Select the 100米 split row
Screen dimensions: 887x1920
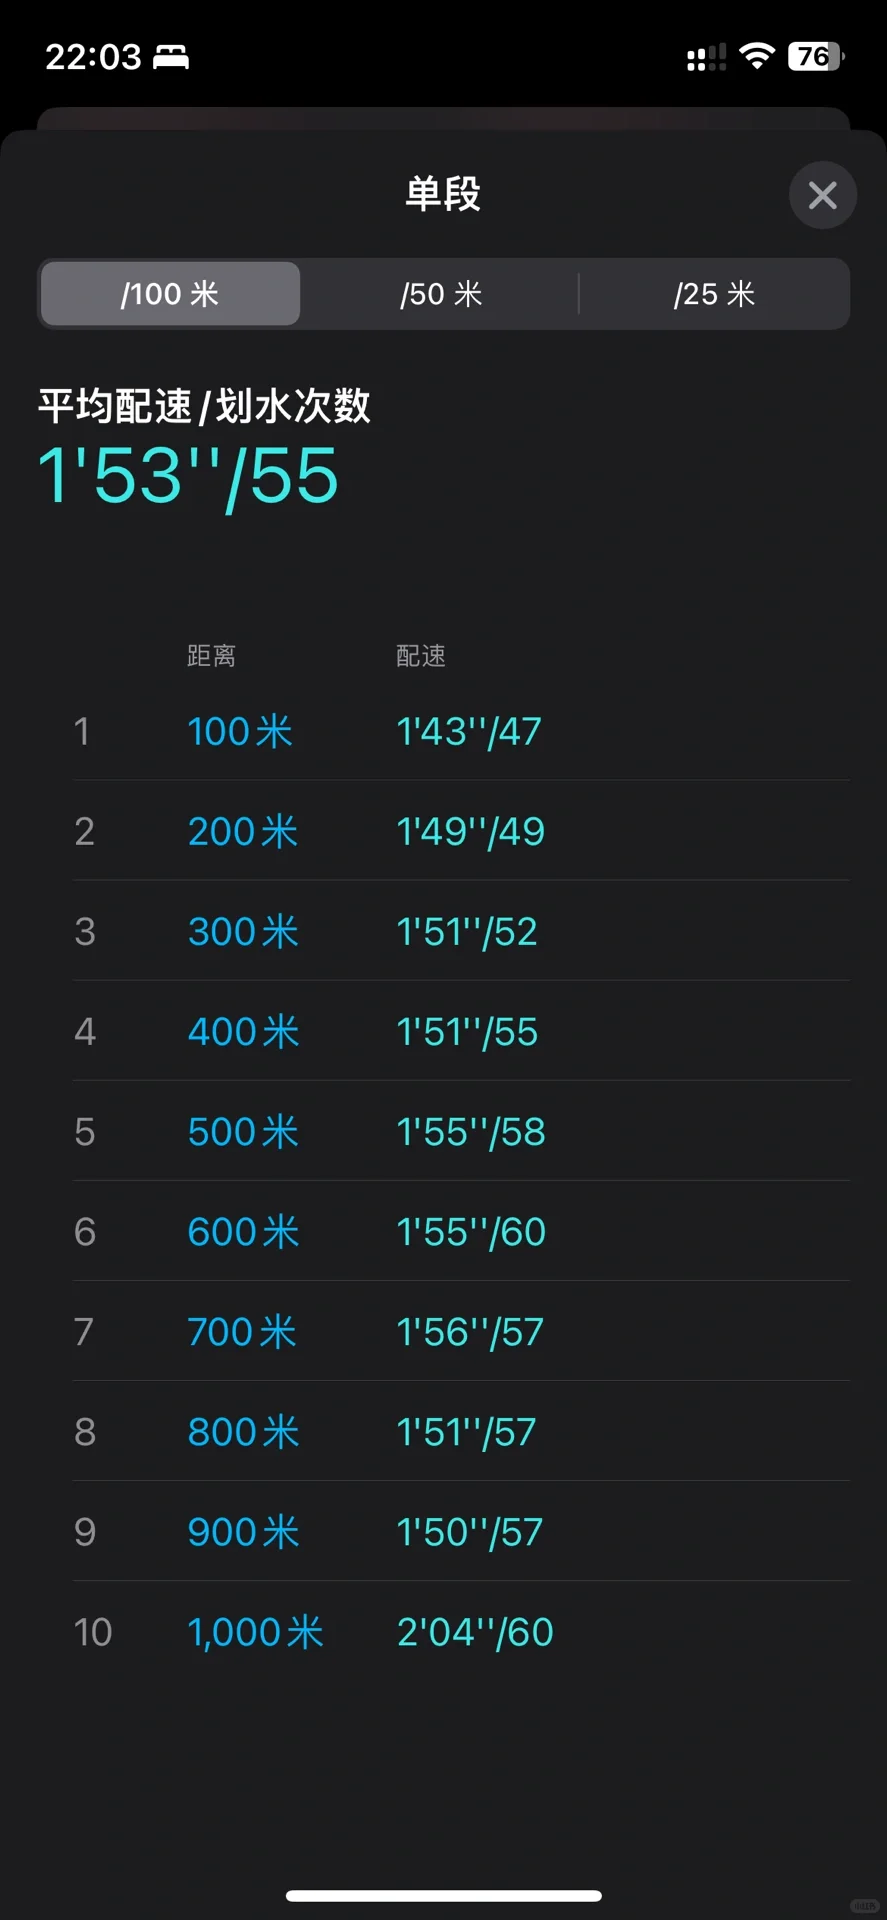461,731
